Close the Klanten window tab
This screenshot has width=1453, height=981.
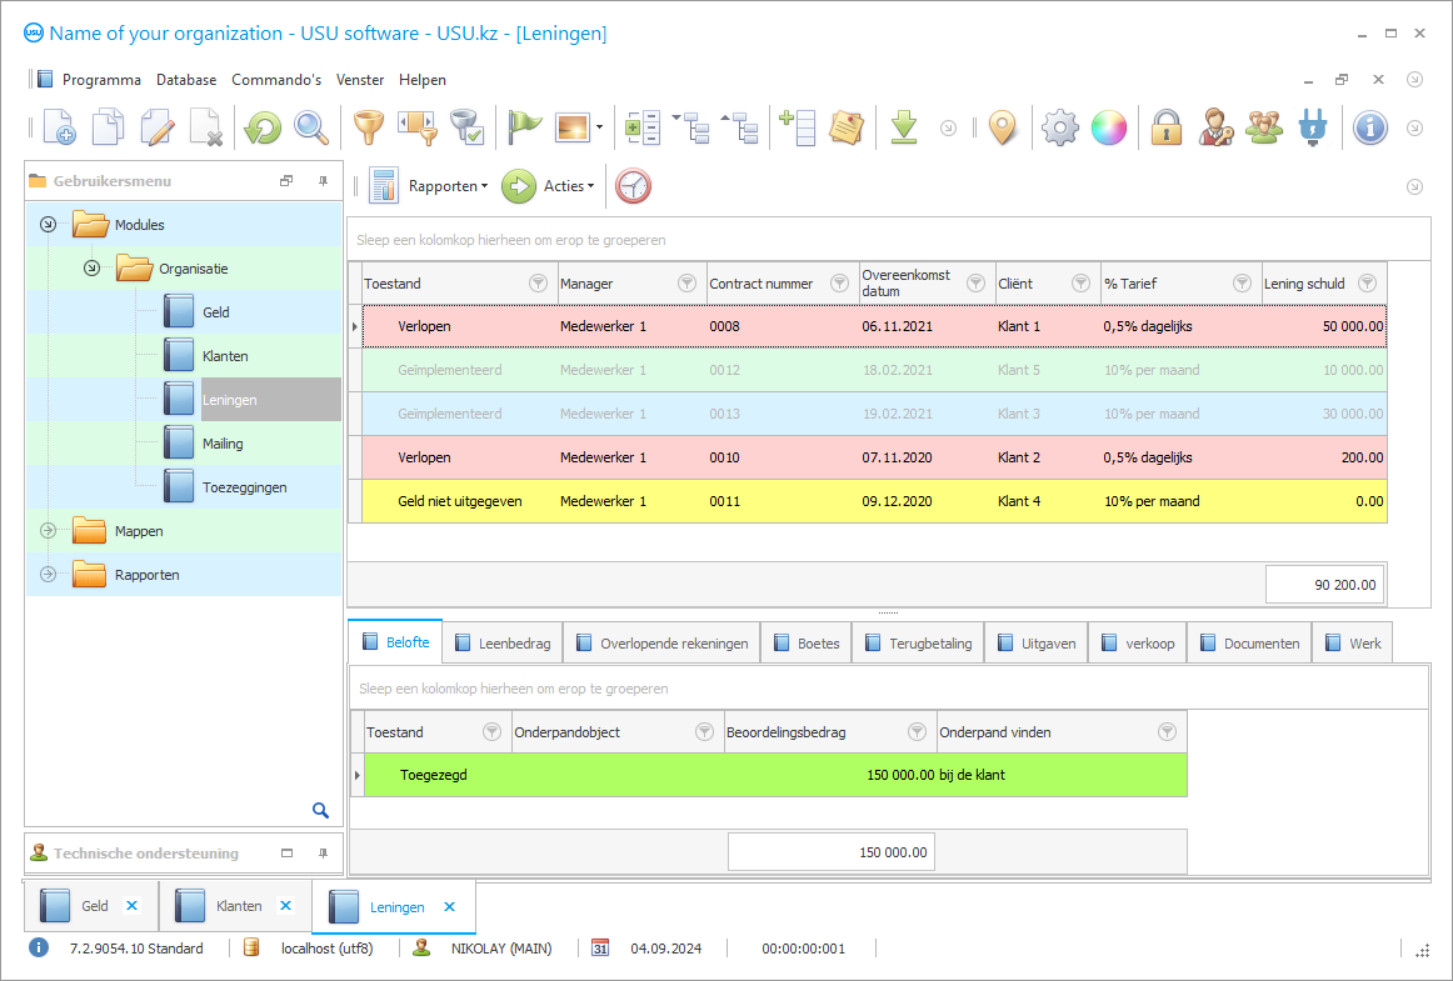click(286, 906)
